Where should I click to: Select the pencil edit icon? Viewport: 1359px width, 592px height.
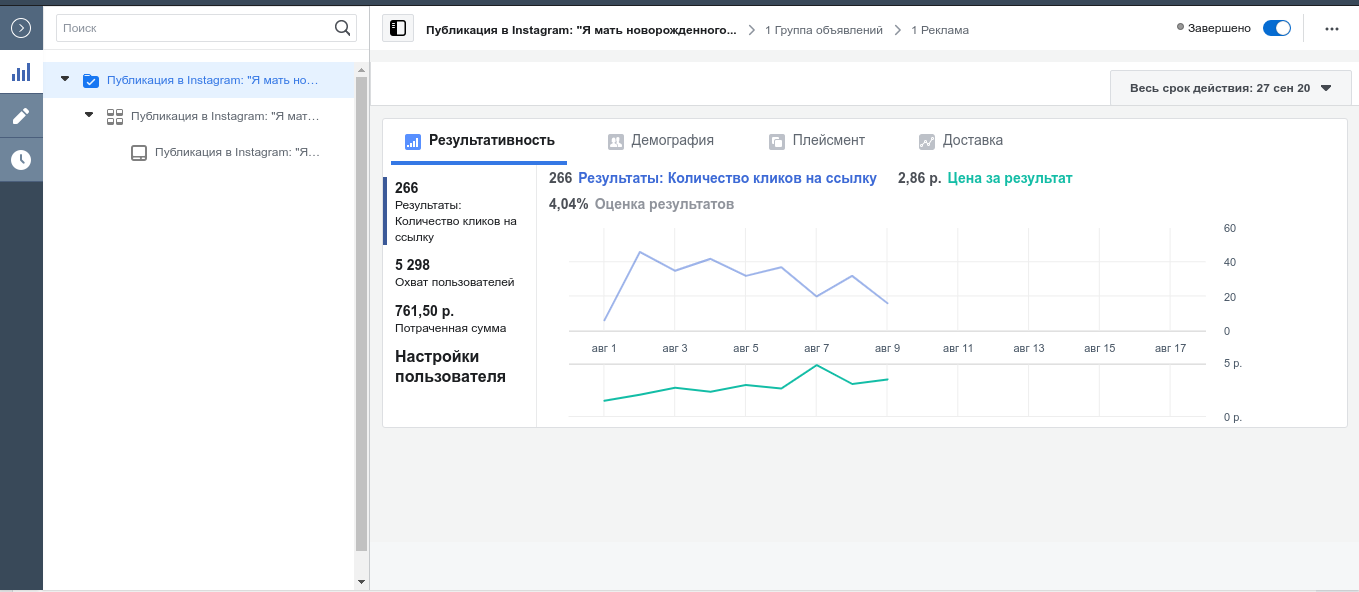click(21, 116)
